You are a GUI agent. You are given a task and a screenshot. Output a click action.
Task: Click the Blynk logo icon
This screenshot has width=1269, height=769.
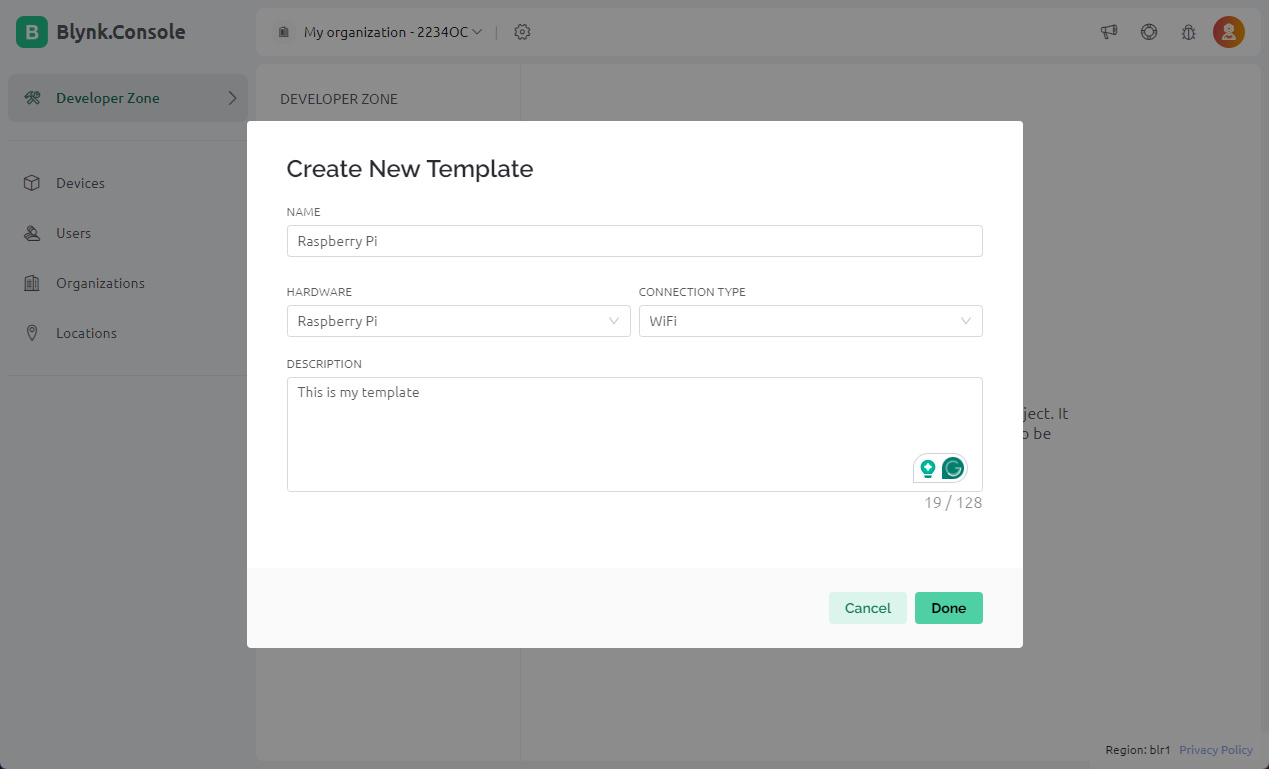32,32
